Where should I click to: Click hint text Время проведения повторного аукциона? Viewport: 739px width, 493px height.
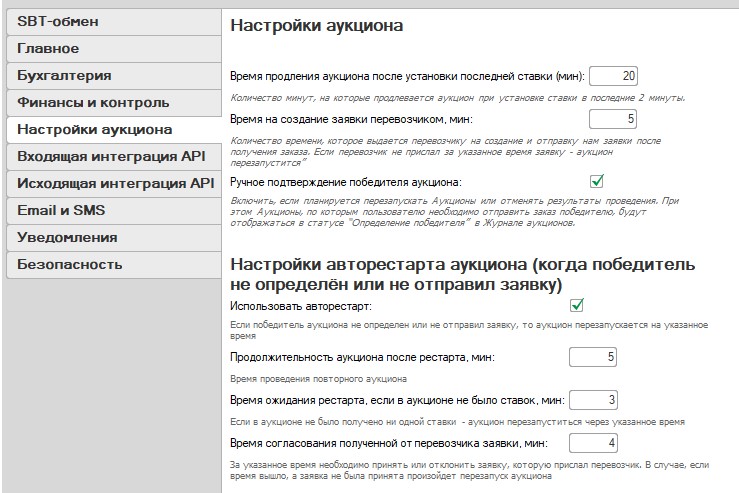[318, 379]
